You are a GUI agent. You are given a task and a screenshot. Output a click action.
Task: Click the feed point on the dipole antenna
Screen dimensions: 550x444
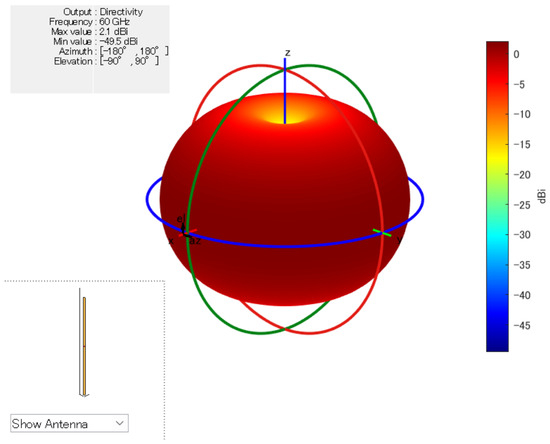click(84, 346)
